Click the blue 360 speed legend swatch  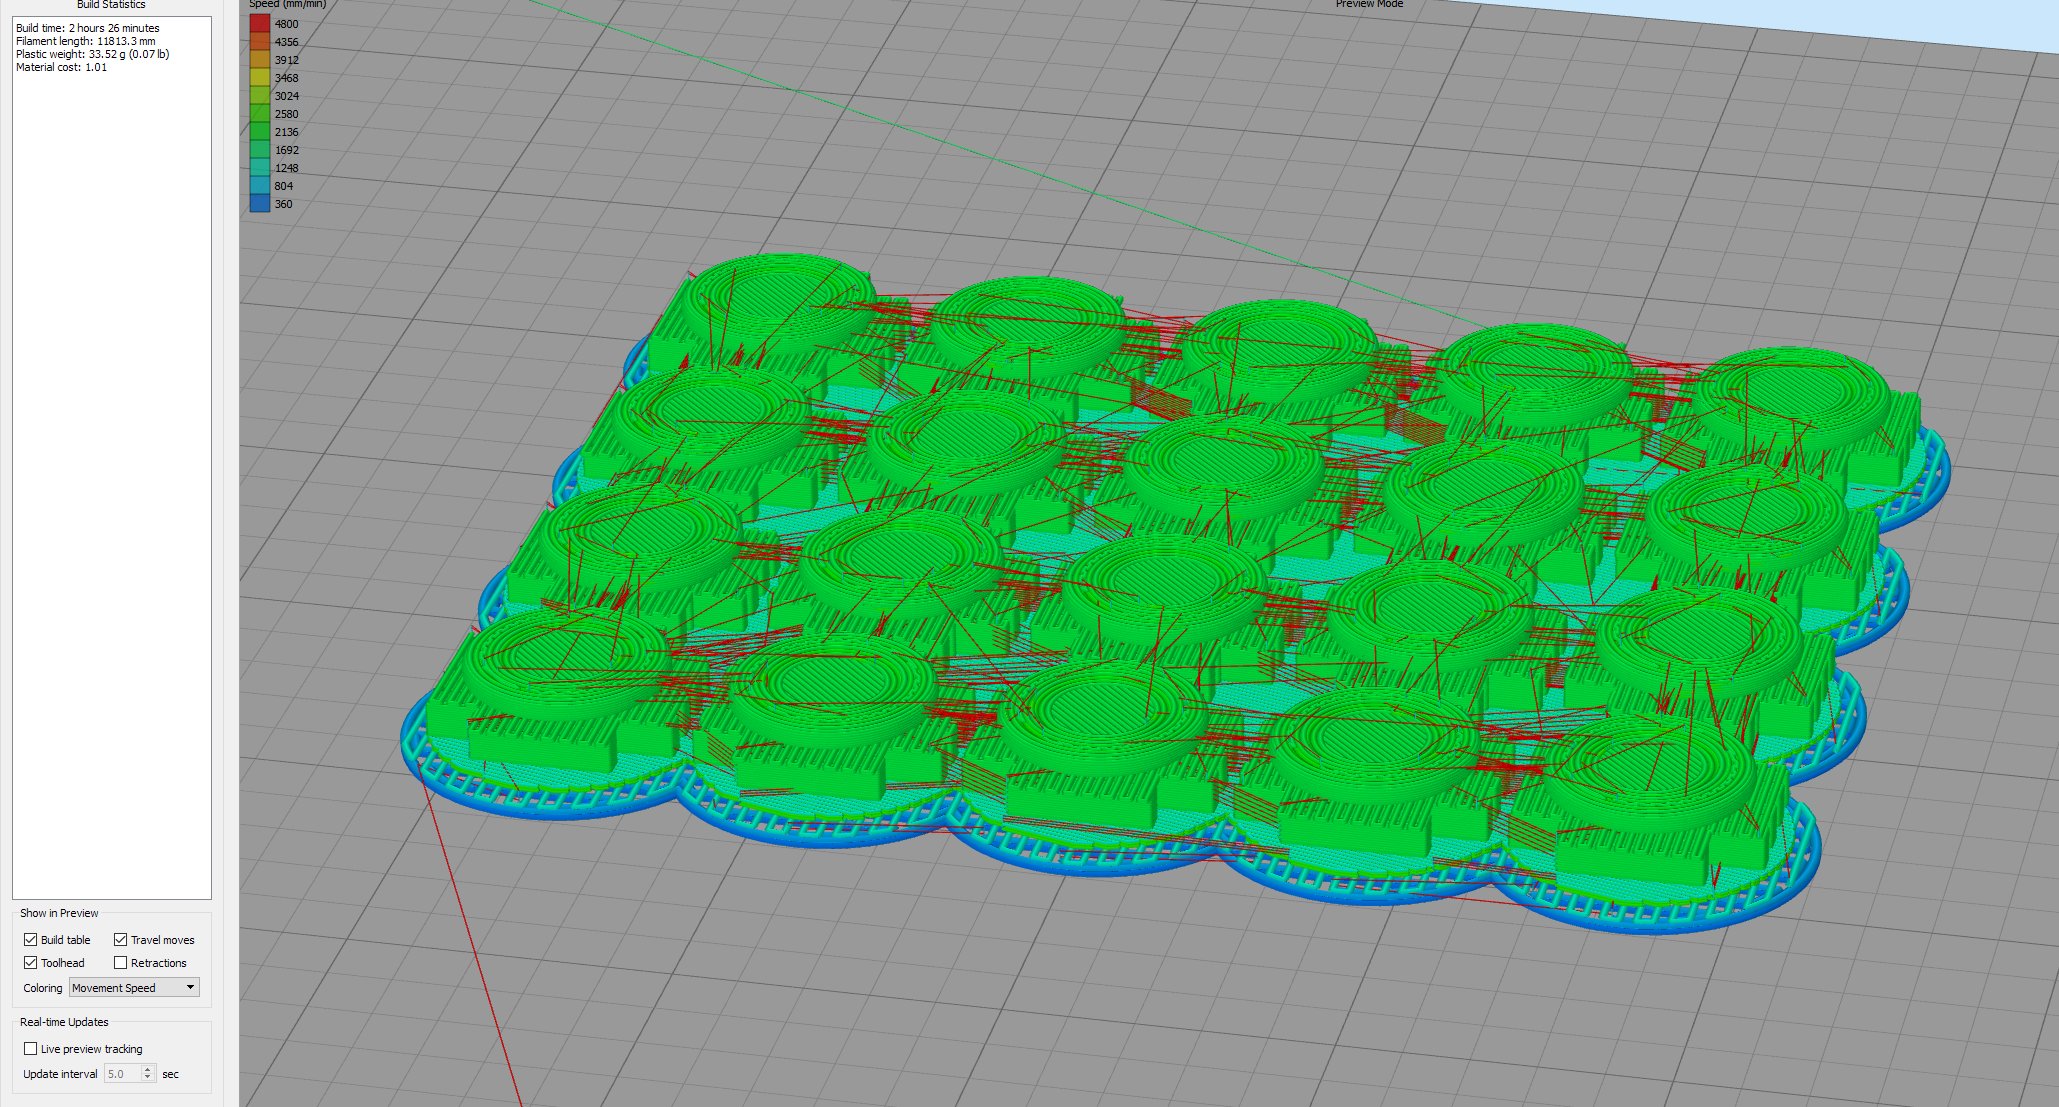pyautogui.click(x=260, y=203)
